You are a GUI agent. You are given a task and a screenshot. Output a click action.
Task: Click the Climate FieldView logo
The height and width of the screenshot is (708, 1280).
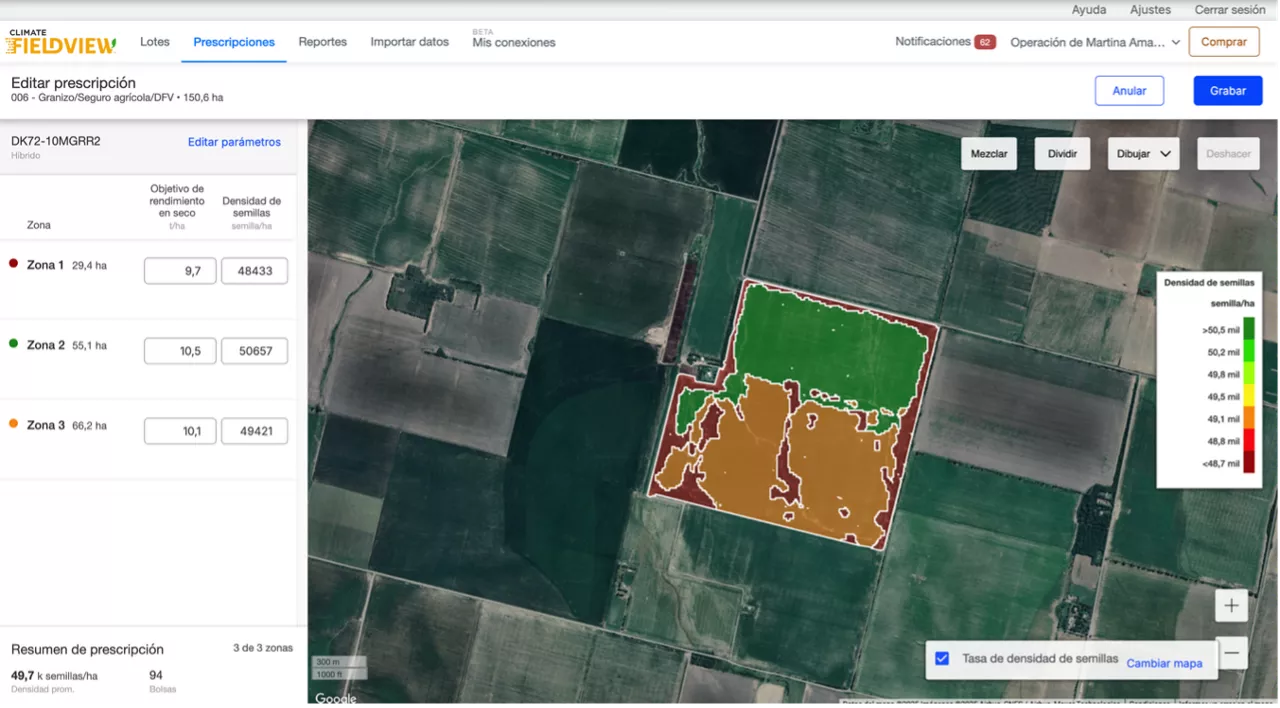(61, 42)
